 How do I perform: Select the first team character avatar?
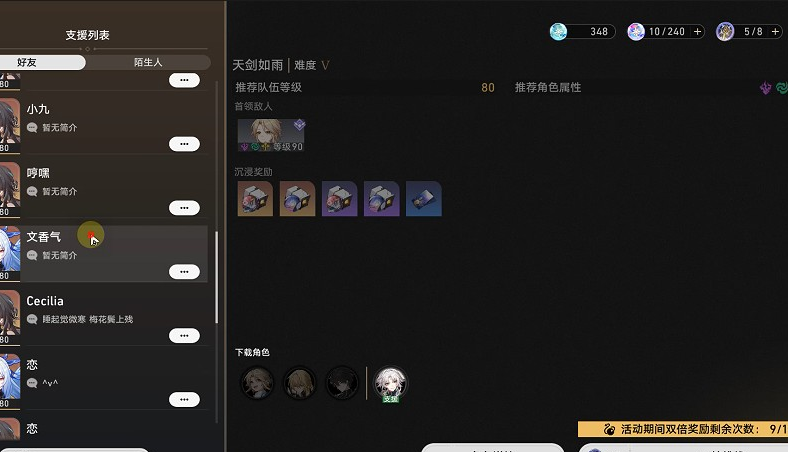point(257,383)
